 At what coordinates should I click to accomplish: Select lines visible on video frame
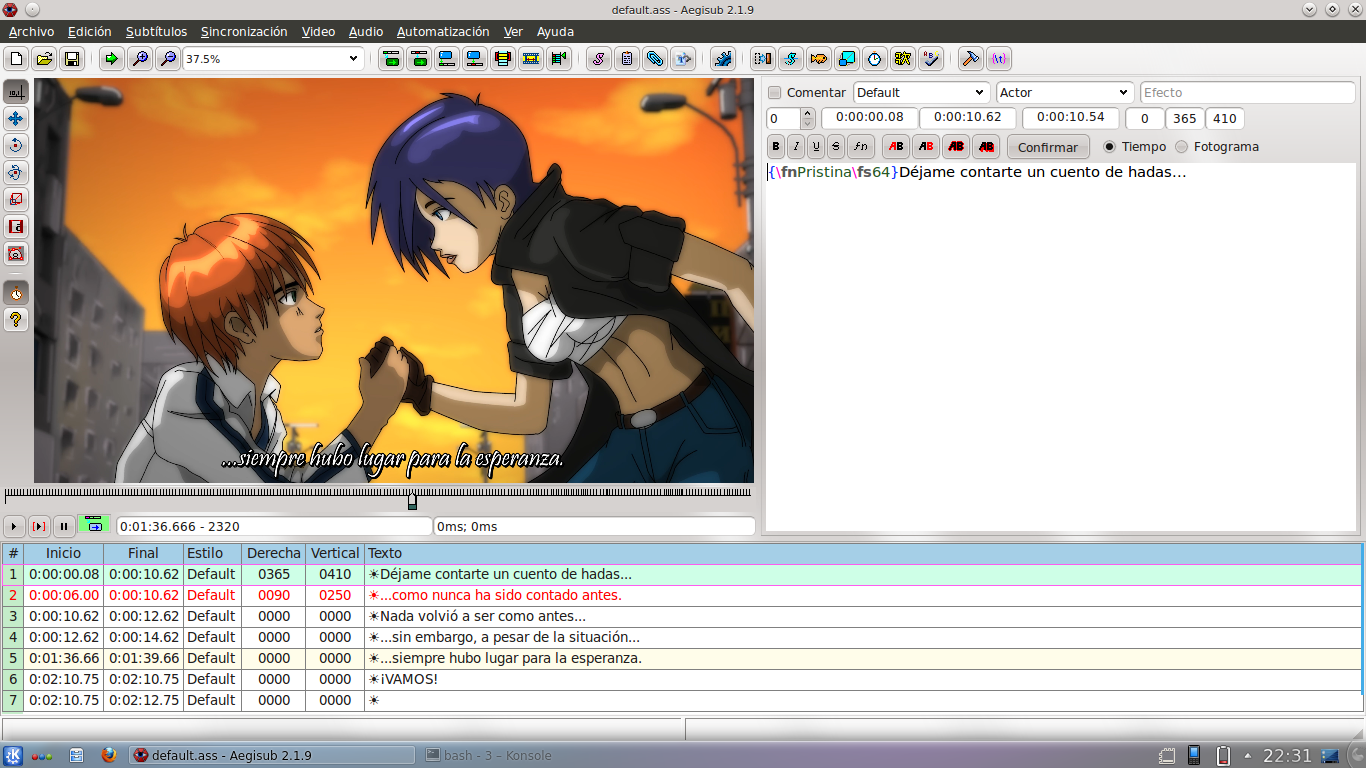(x=503, y=59)
